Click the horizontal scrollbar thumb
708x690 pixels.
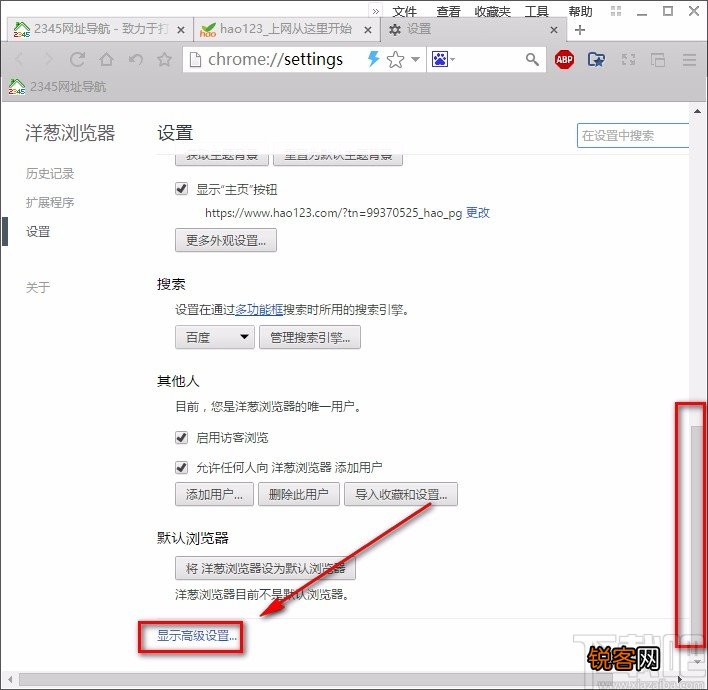coord(316,679)
